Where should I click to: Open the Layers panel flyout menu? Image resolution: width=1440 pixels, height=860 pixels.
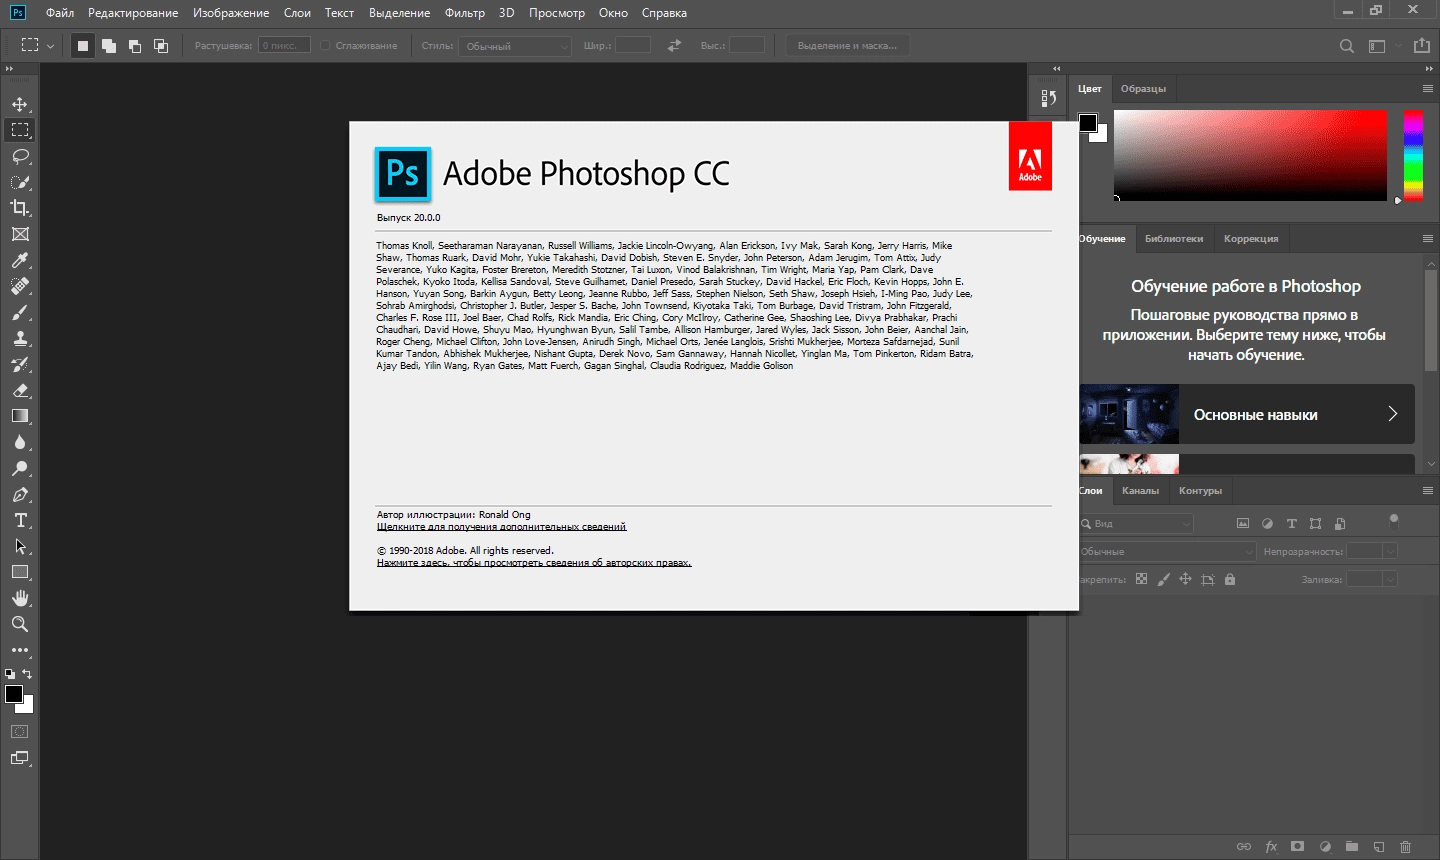(1428, 491)
